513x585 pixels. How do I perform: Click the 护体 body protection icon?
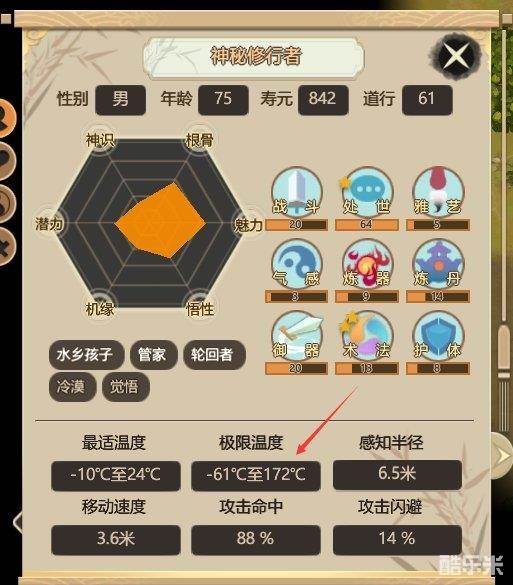[438, 336]
